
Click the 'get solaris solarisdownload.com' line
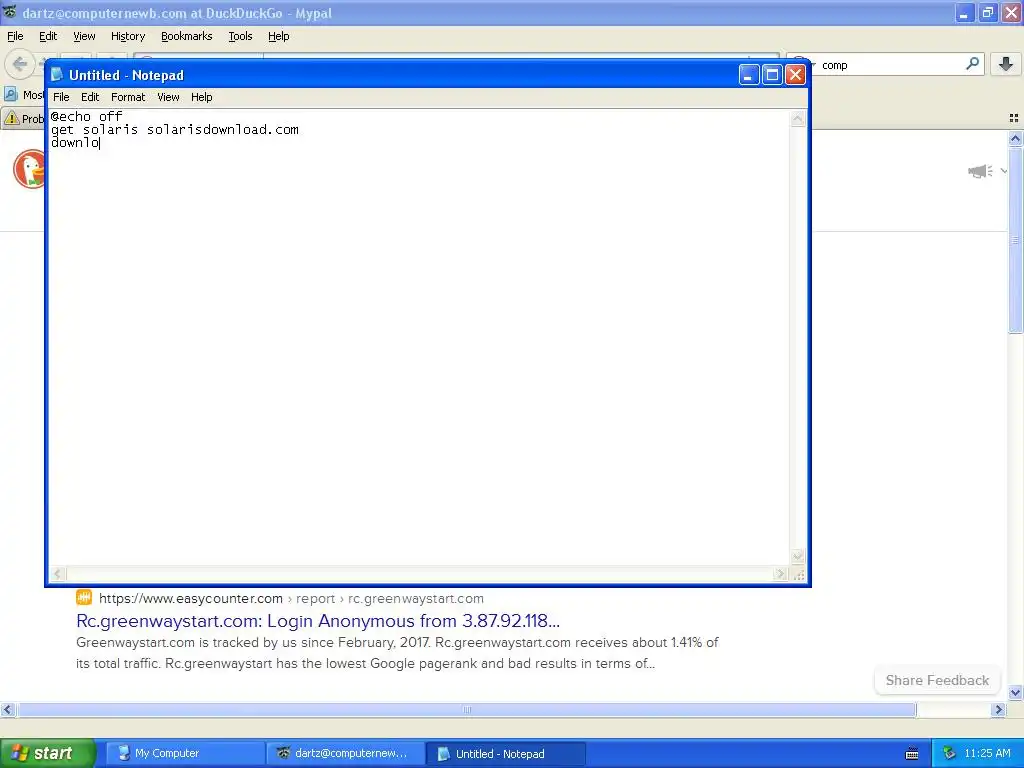tap(175, 129)
